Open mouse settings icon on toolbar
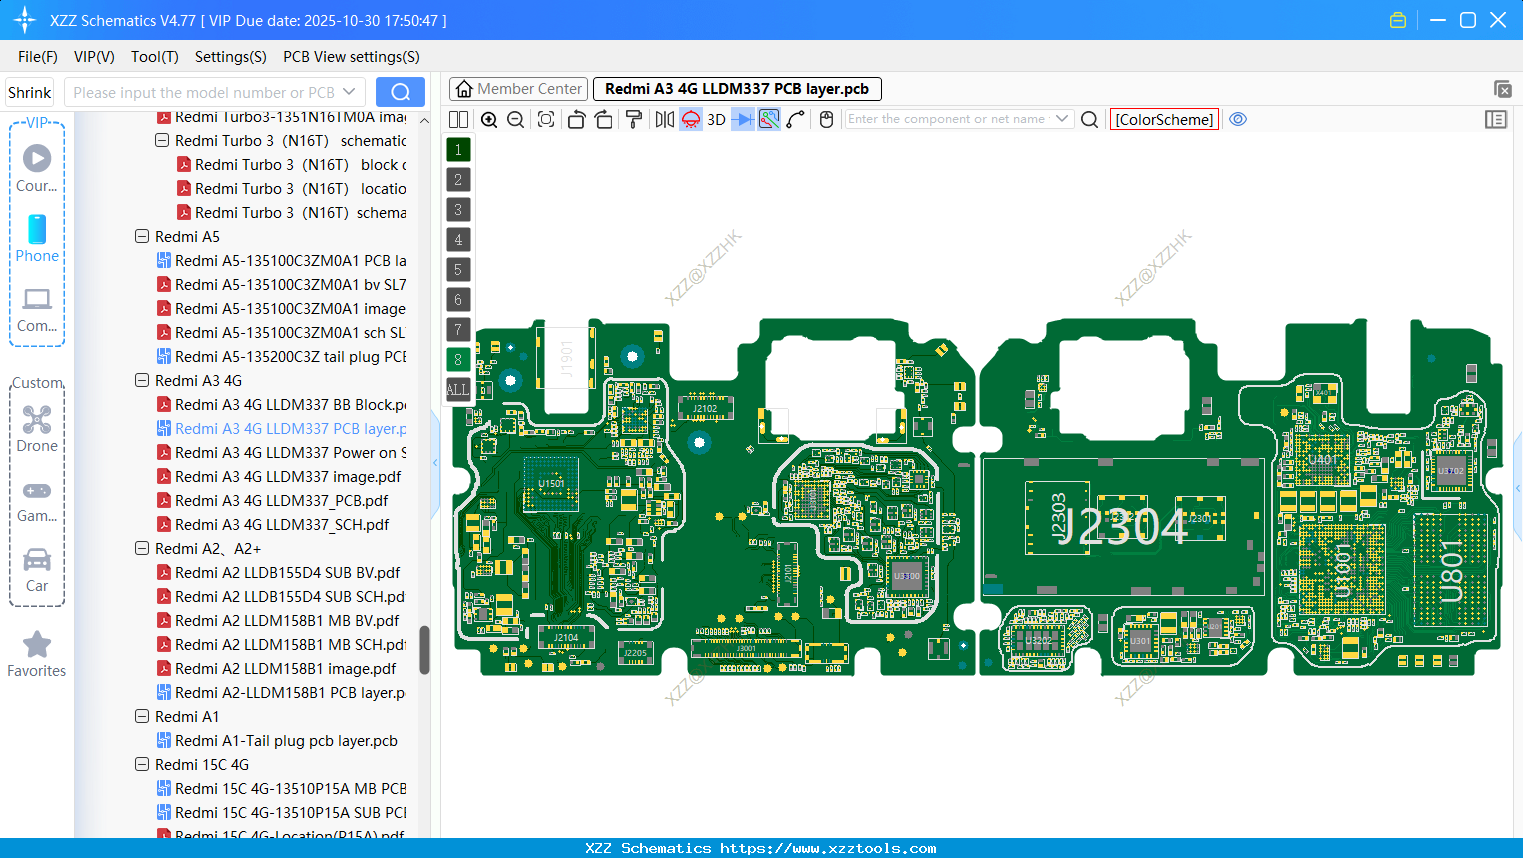Viewport: 1523px width, 858px height. point(826,118)
